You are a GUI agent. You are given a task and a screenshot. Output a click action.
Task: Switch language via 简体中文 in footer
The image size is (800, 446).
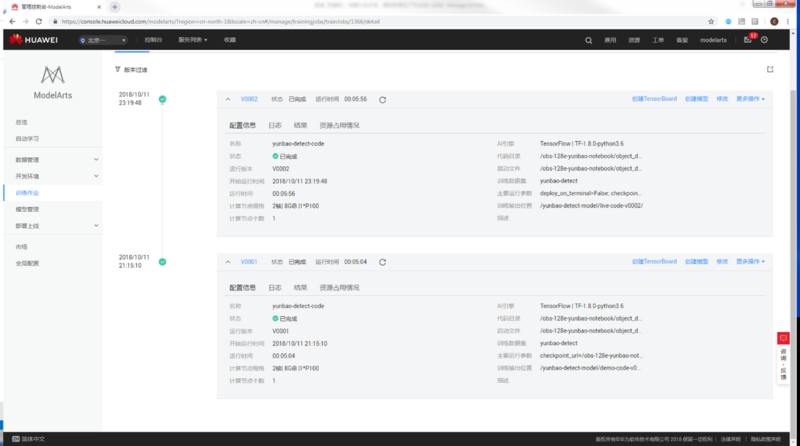point(29,439)
